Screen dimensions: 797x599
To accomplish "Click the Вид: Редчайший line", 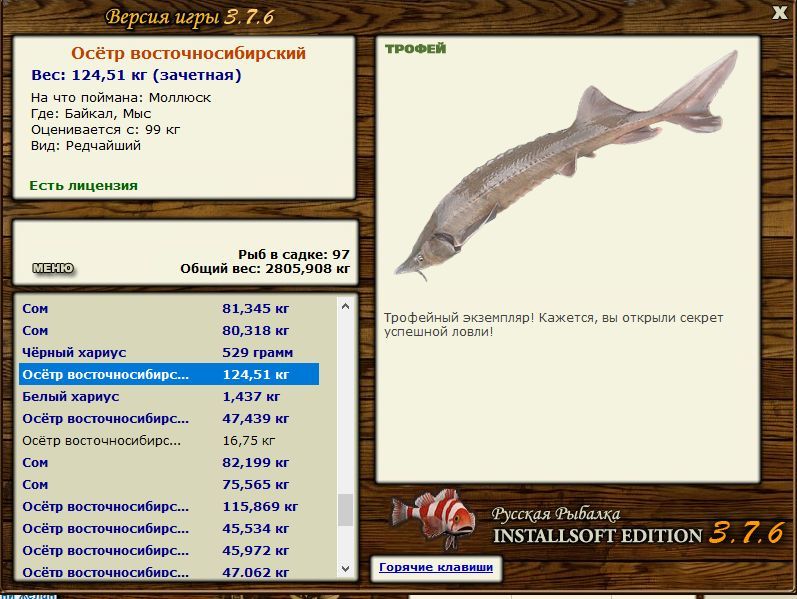I will (x=85, y=146).
